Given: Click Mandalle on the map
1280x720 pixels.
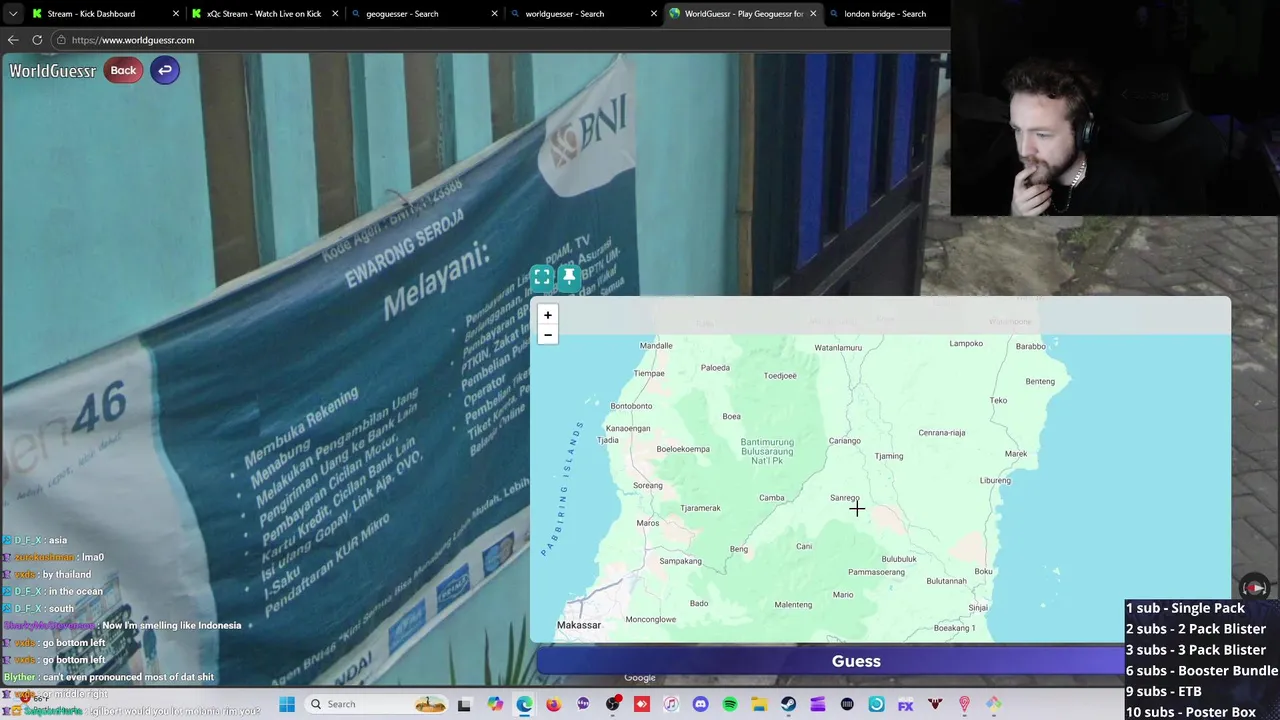Looking at the screenshot, I should 656,346.
